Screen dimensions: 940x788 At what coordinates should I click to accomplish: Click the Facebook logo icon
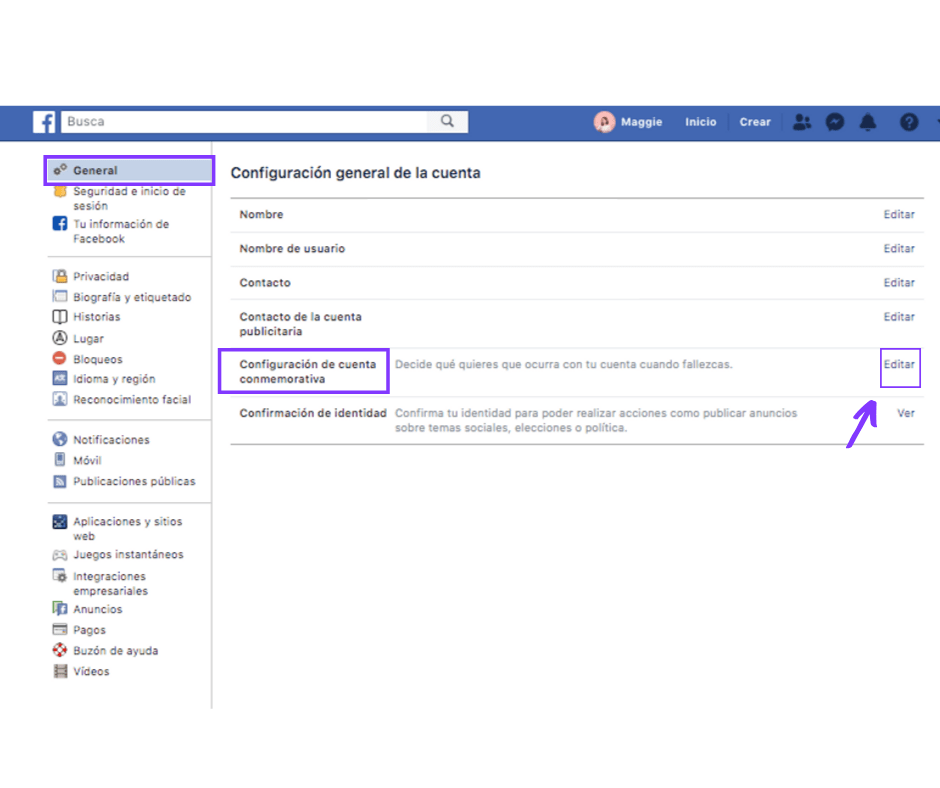click(44, 122)
